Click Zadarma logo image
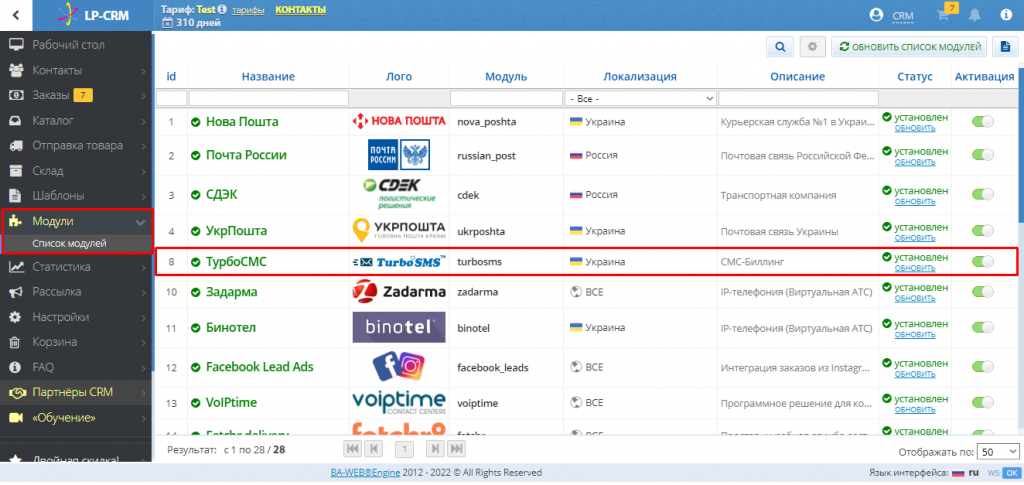 click(399, 291)
